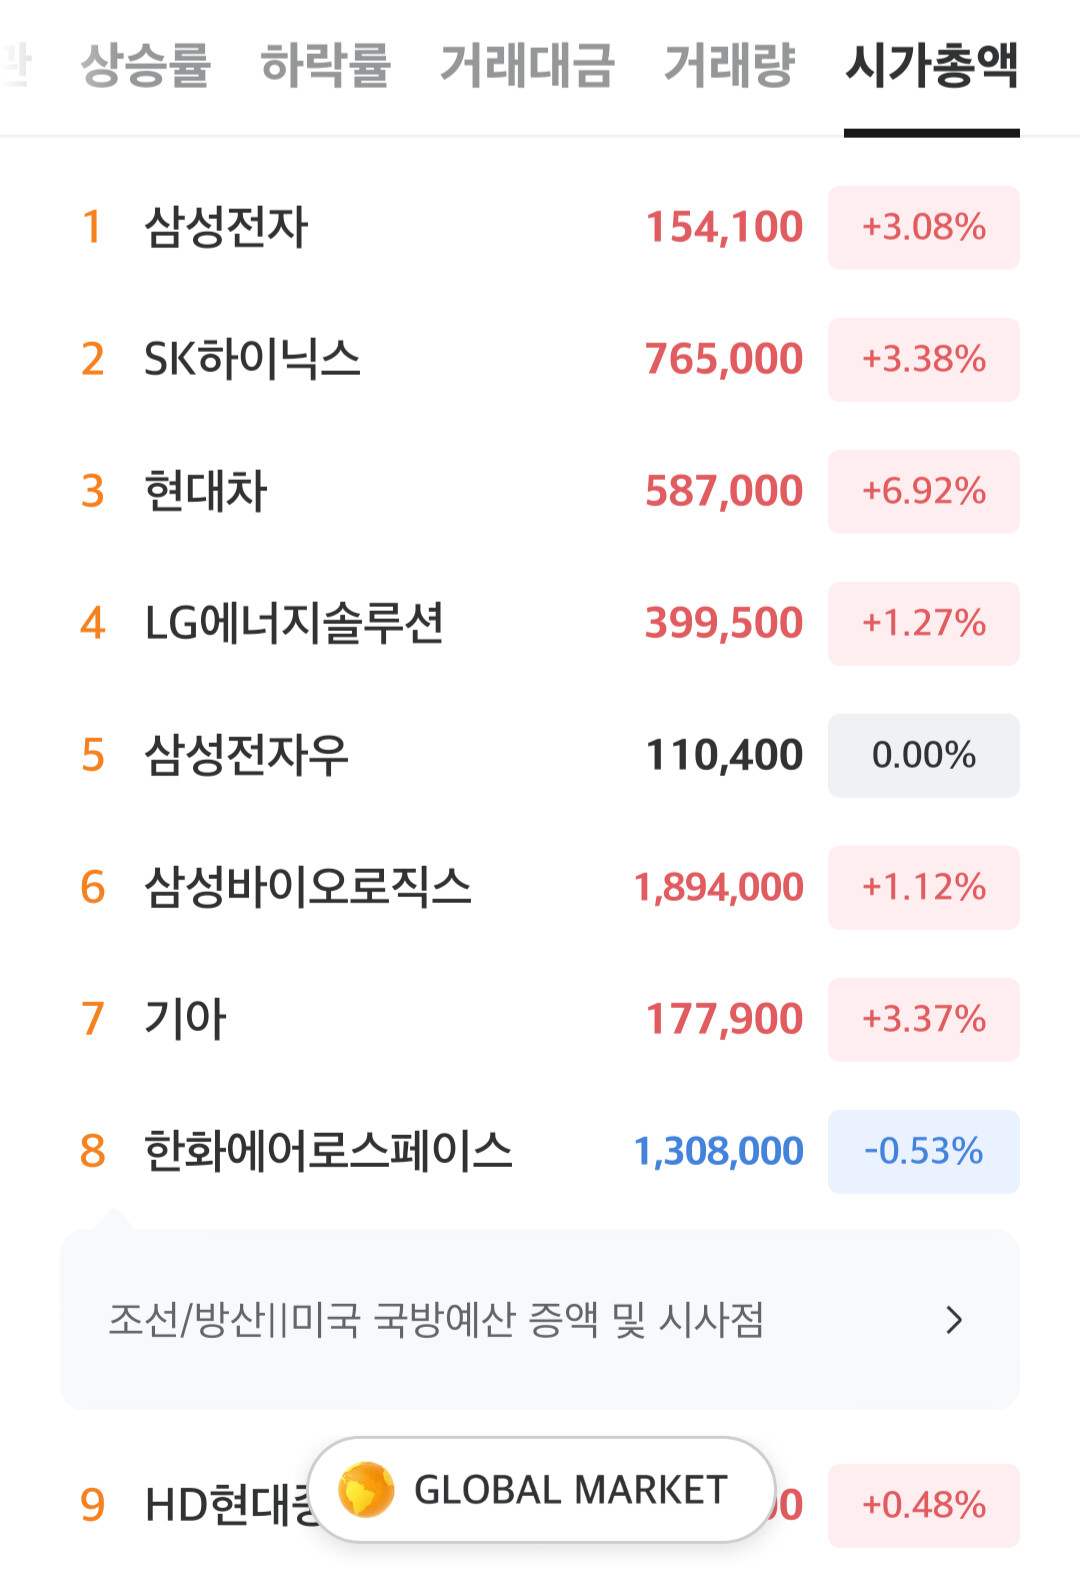Read the 미국 국방예산 증액 news text
Viewport: 1080px width, 1571px height.
[x=436, y=1320]
